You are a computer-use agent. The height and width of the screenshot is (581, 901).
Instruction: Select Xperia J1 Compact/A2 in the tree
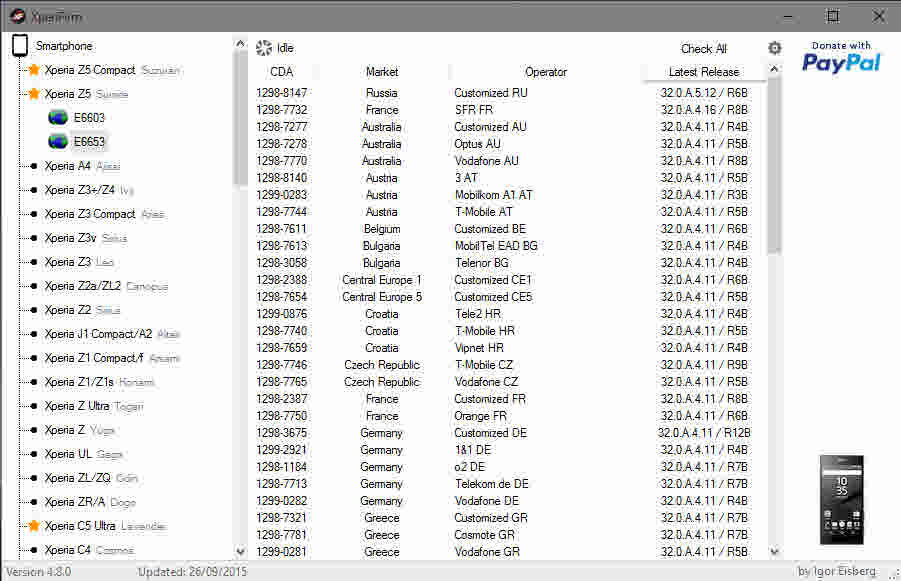pyautogui.click(x=99, y=334)
